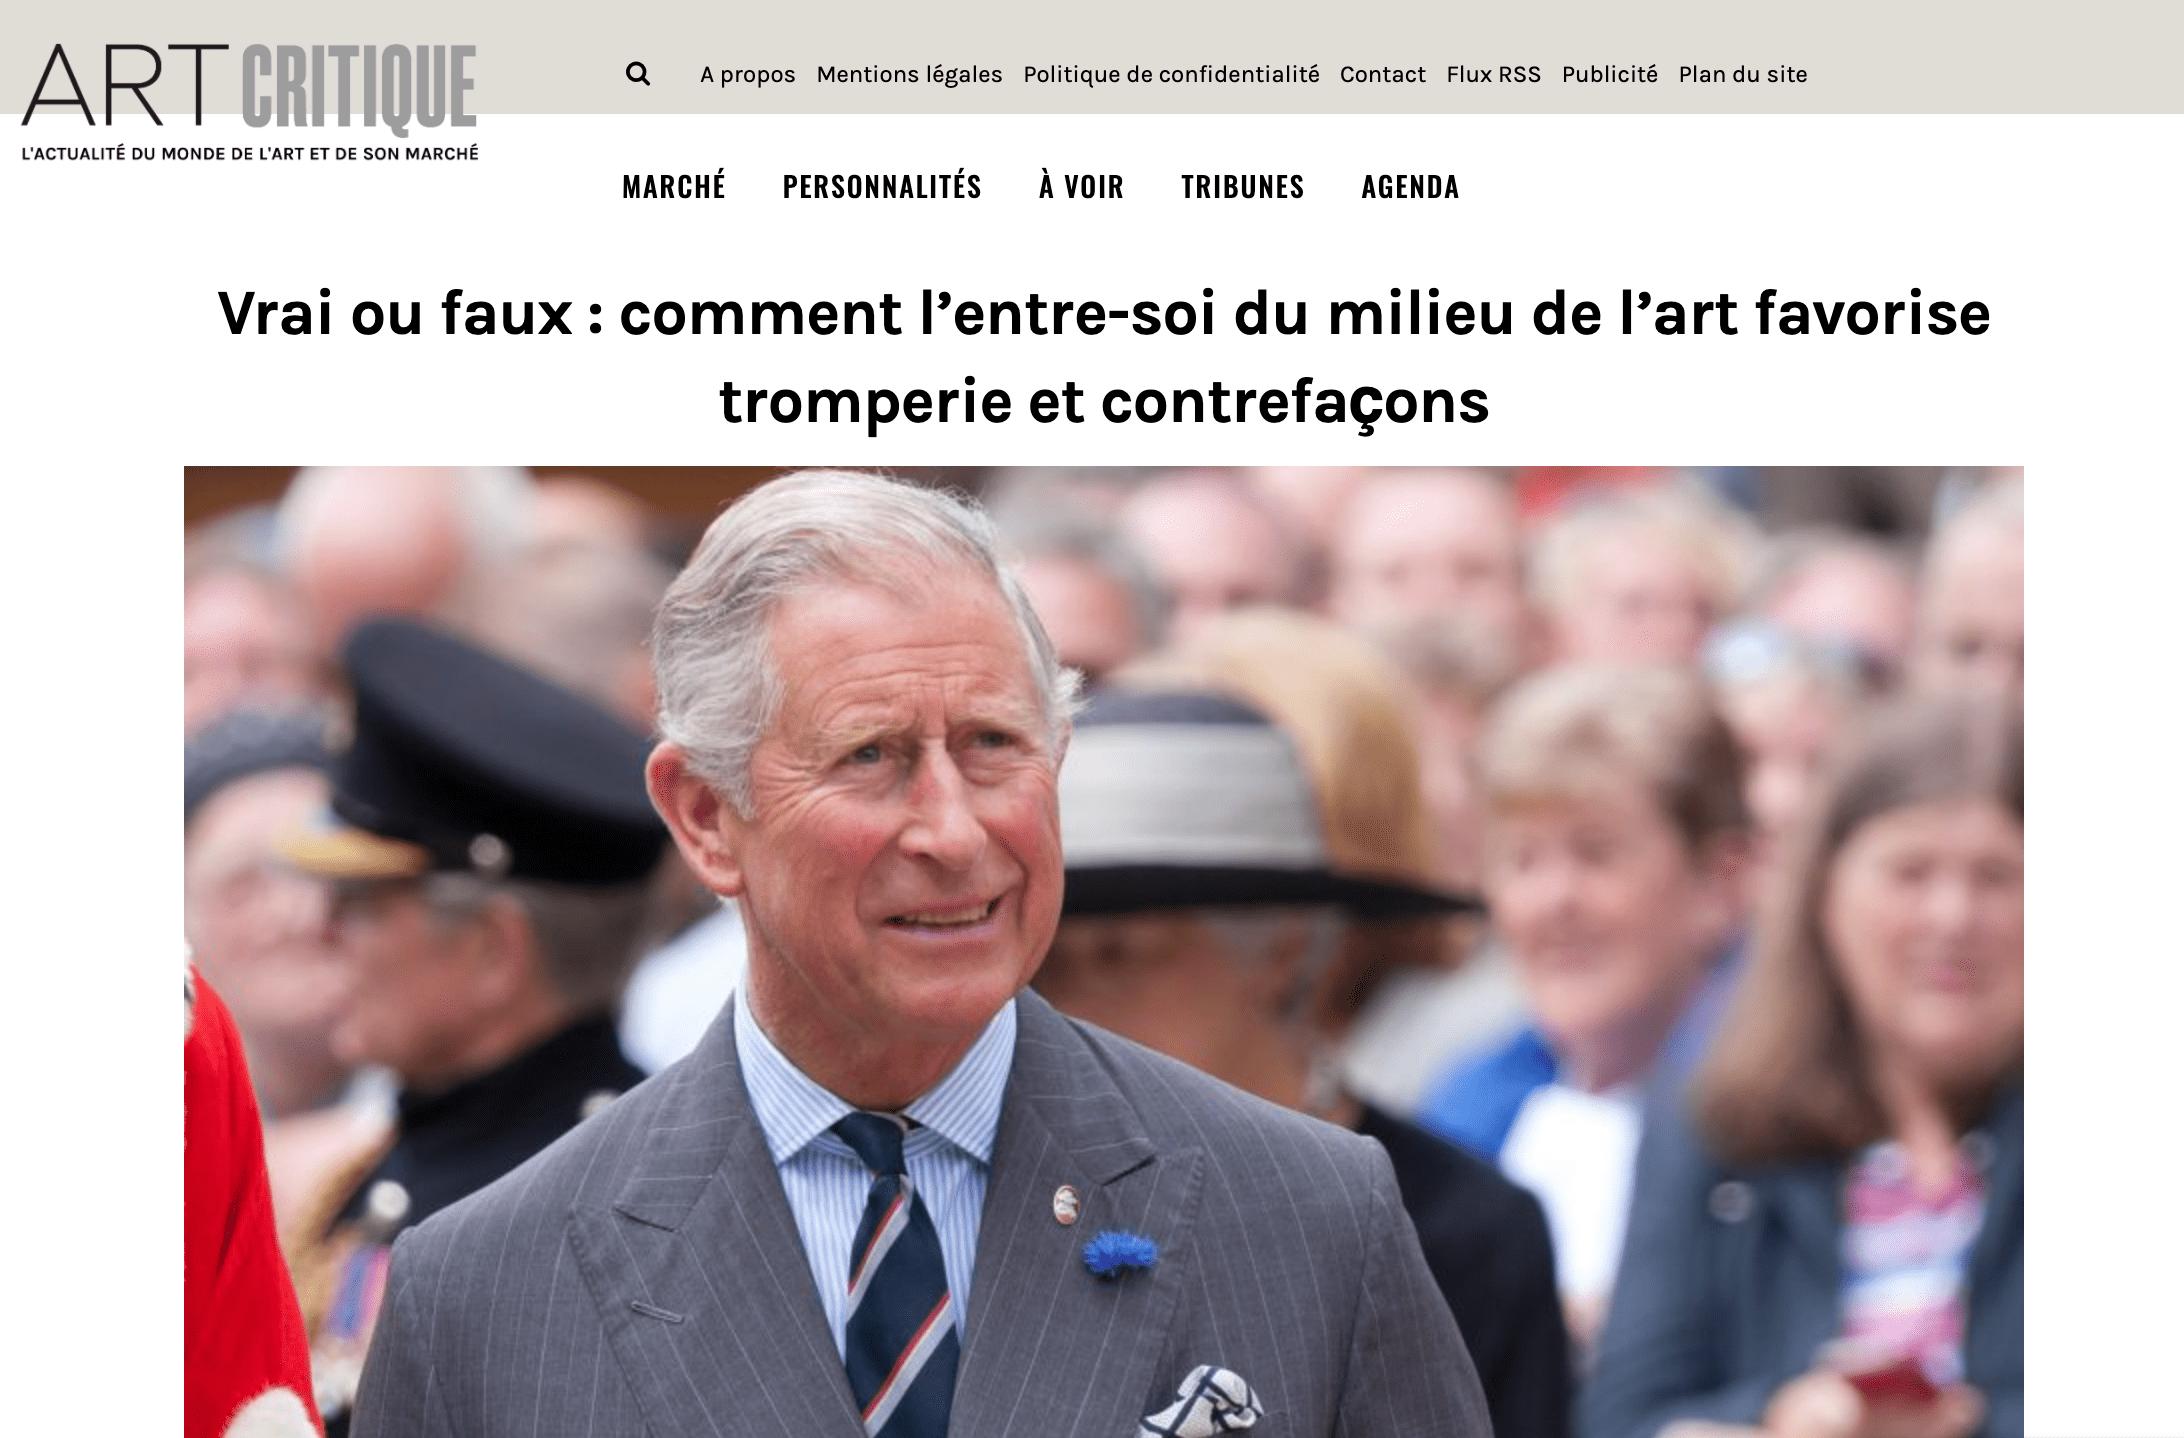Open the Publicité page

click(x=1609, y=74)
